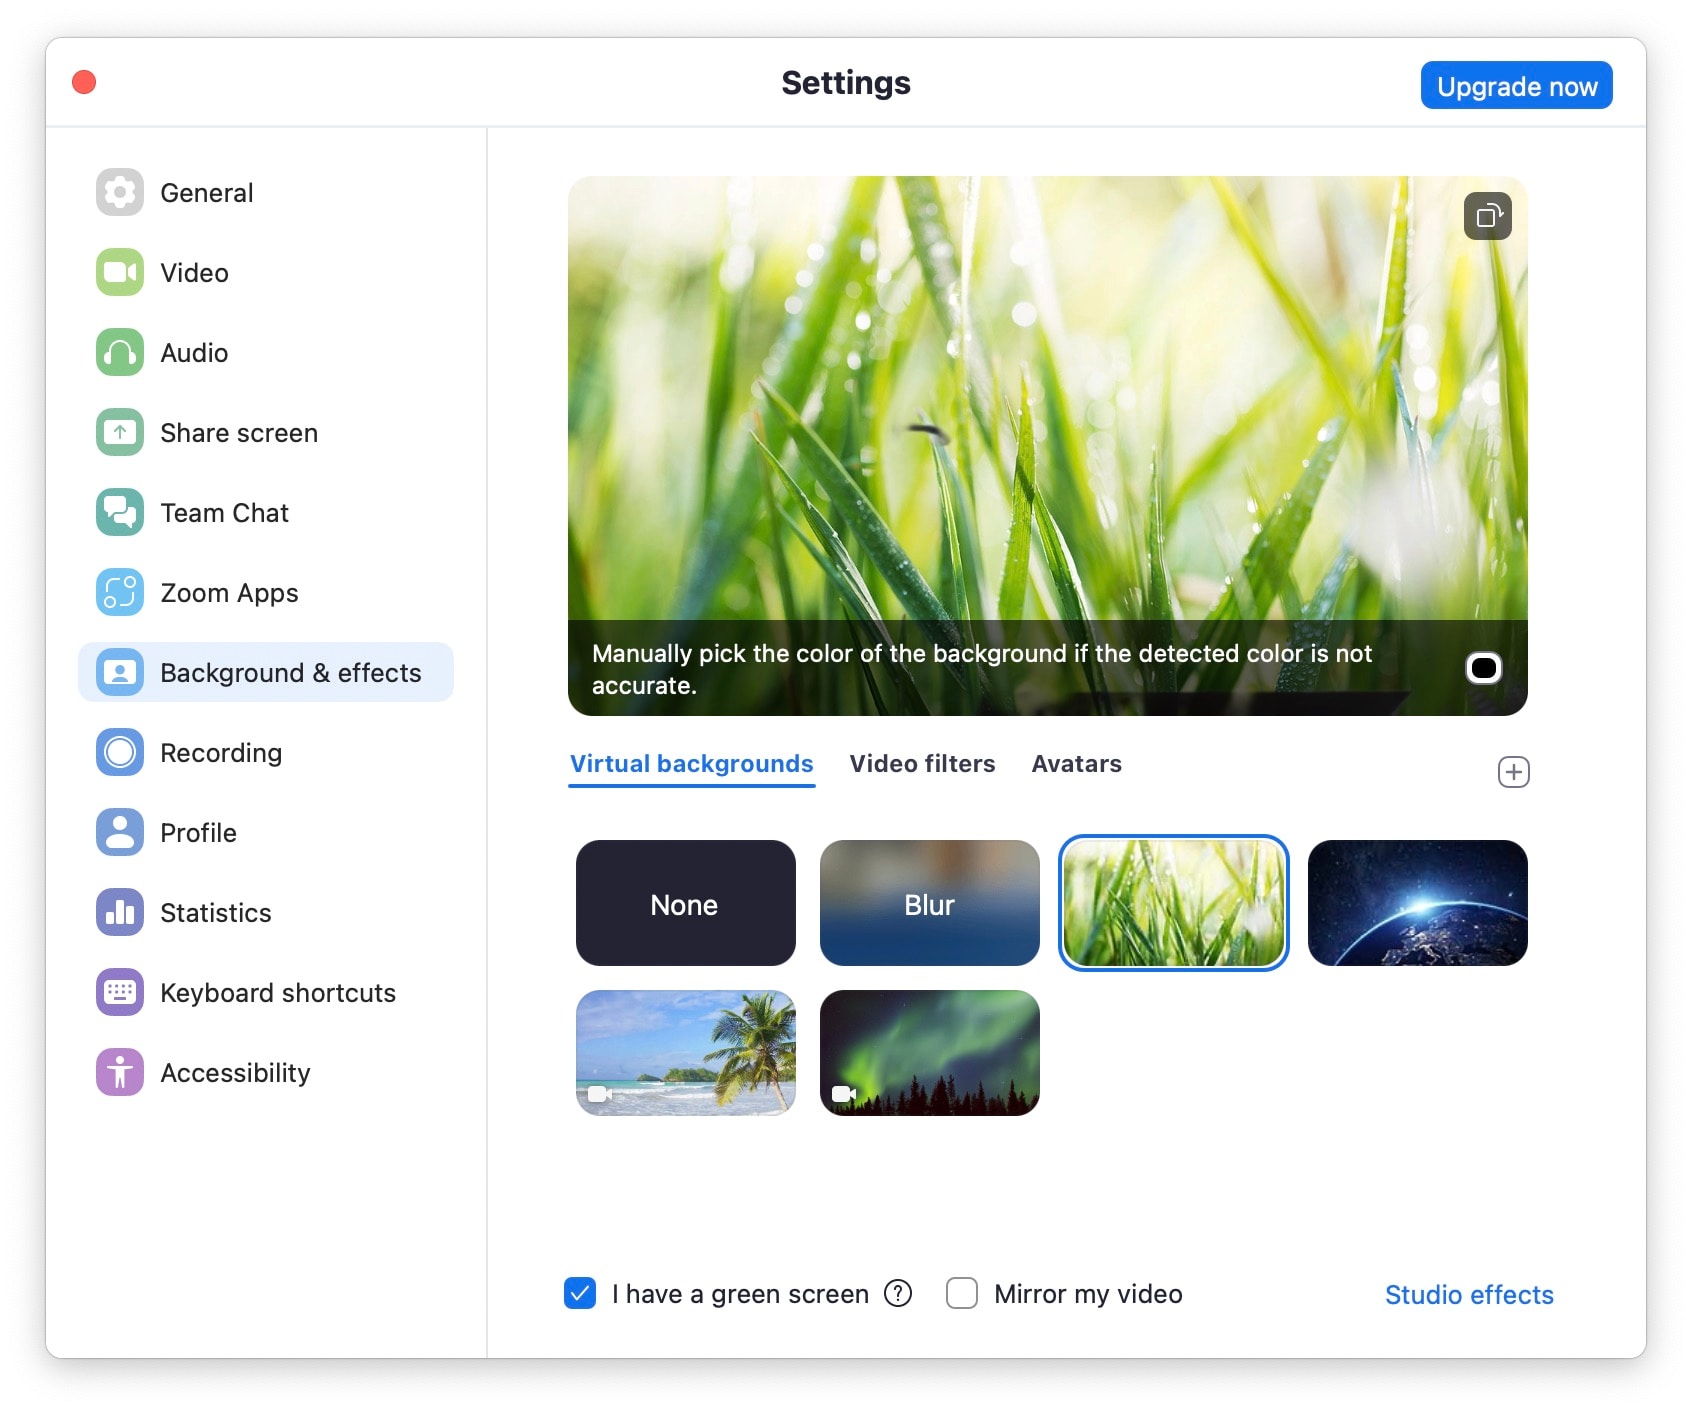Select the Earth from space background

point(1418,903)
